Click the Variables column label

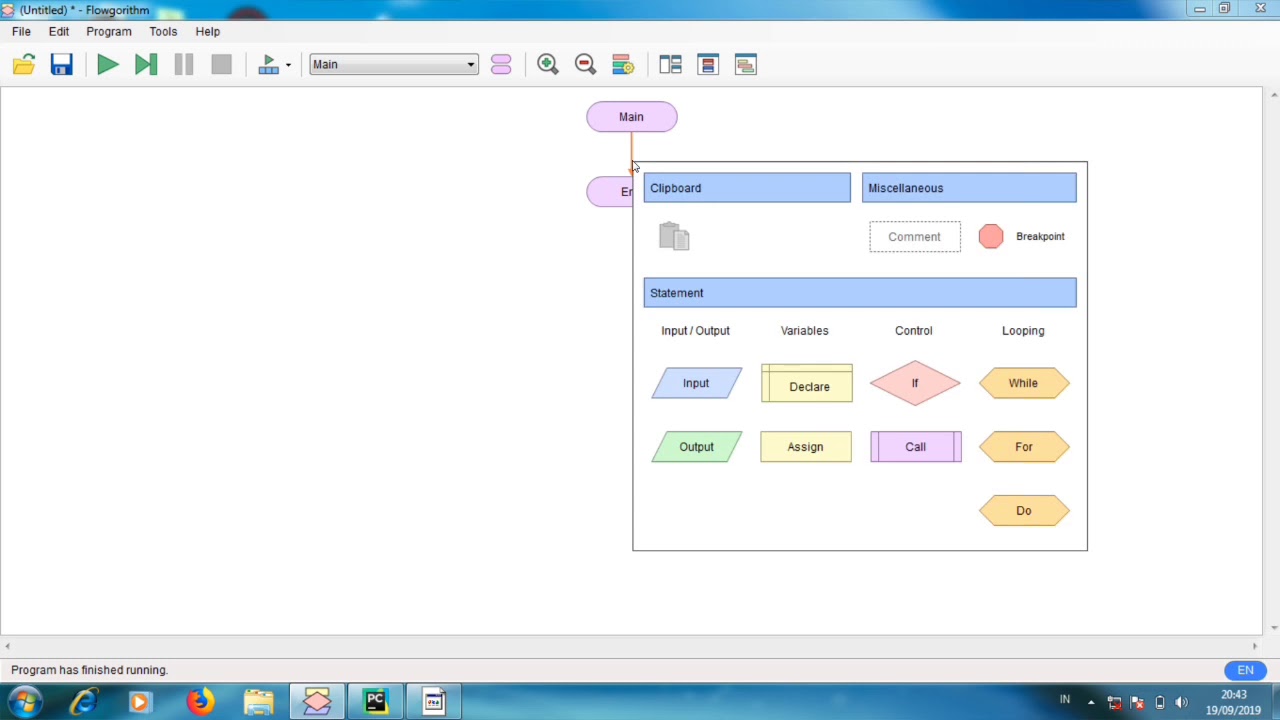pos(805,331)
